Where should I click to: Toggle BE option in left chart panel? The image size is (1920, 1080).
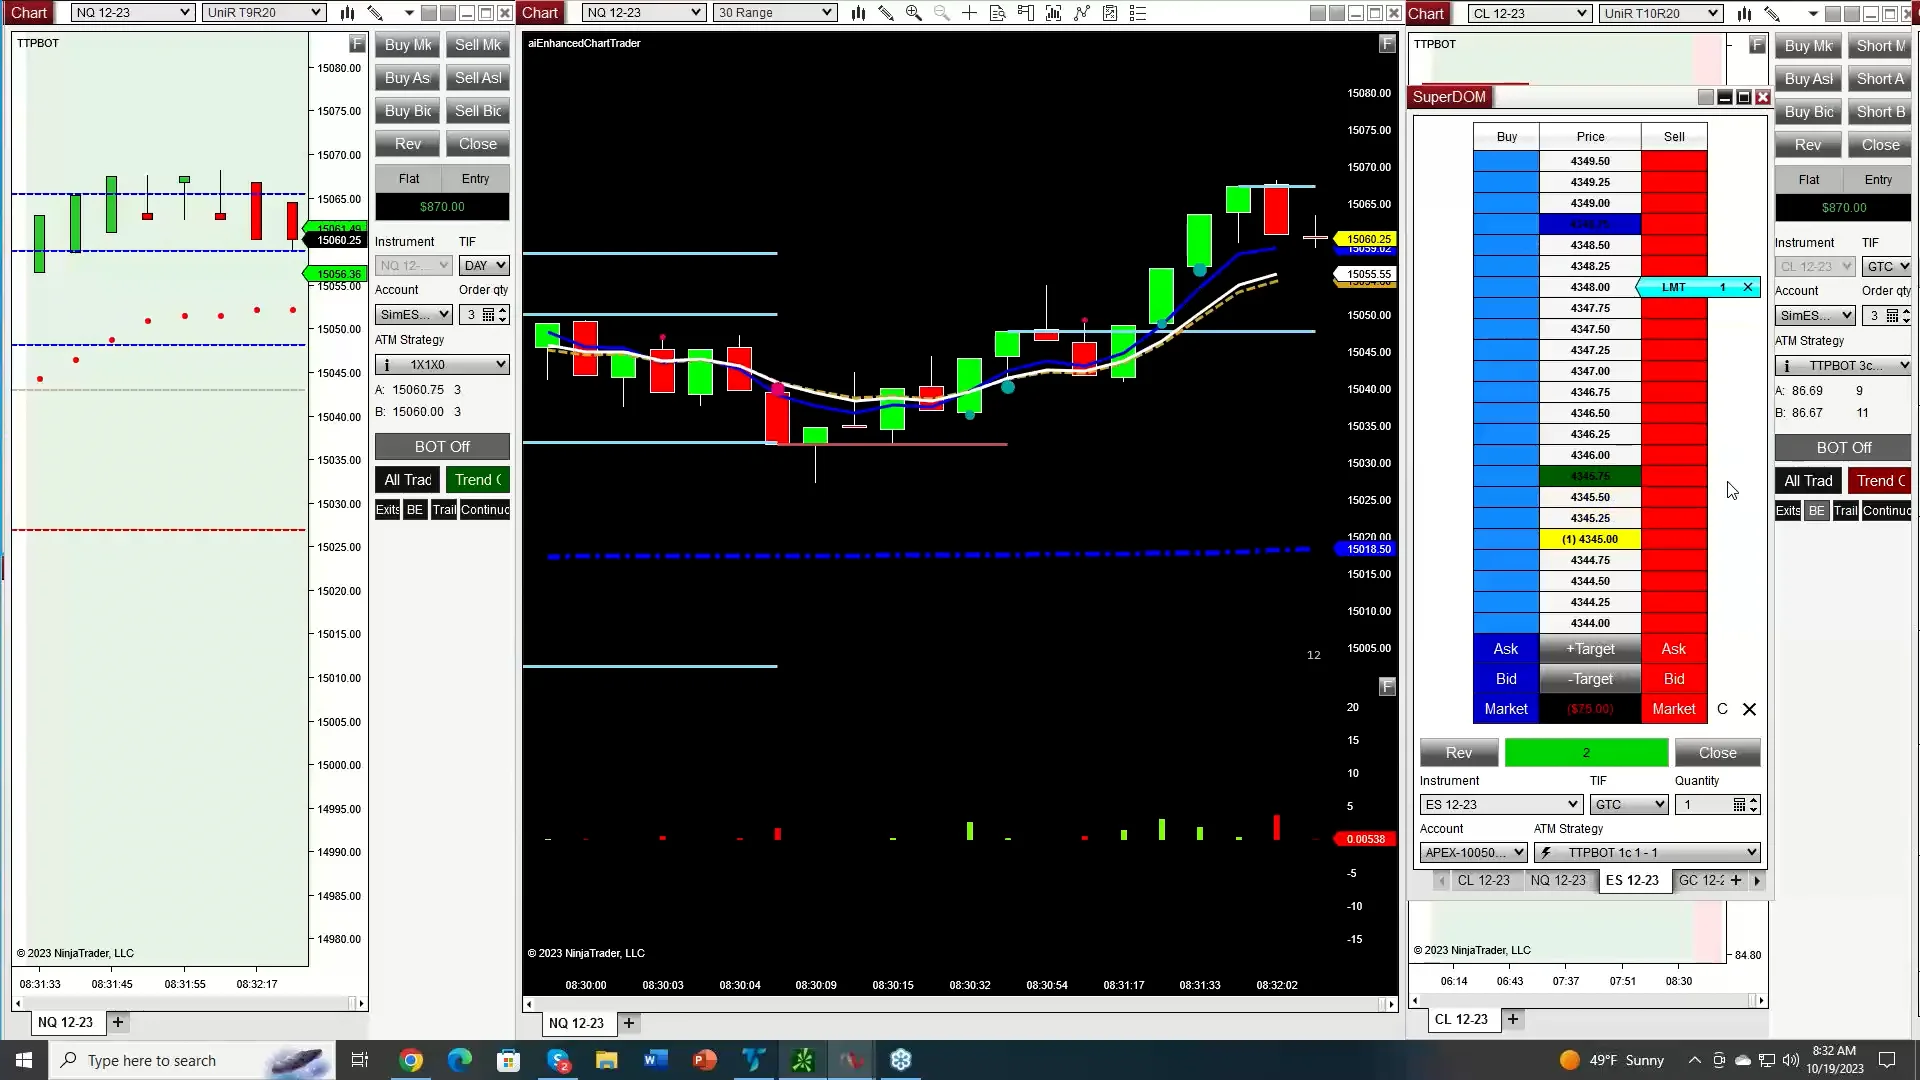point(415,510)
